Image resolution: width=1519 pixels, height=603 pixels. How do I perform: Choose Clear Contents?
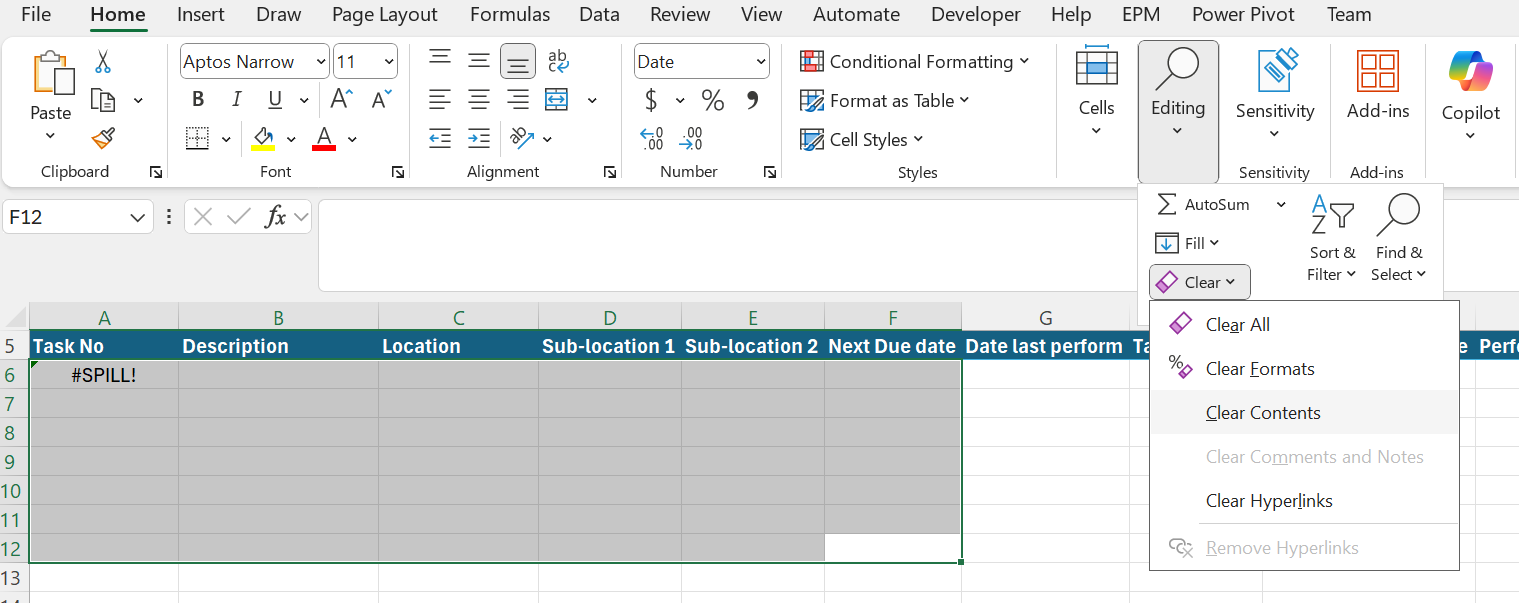[1304, 413]
